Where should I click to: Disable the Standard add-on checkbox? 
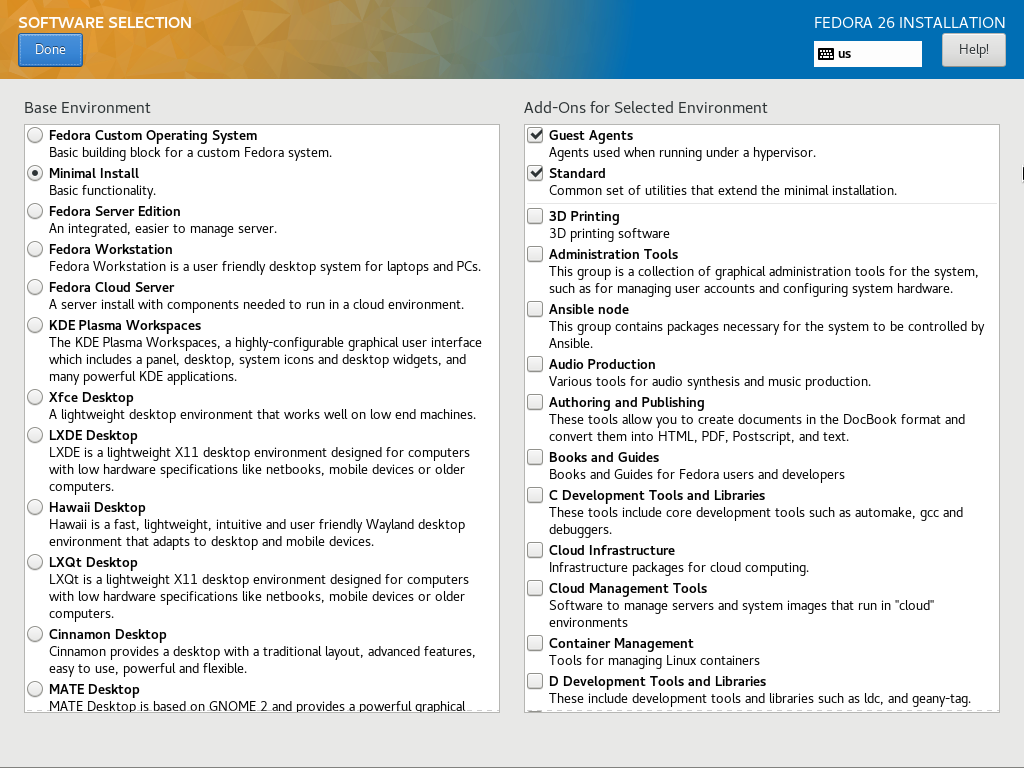point(536,173)
